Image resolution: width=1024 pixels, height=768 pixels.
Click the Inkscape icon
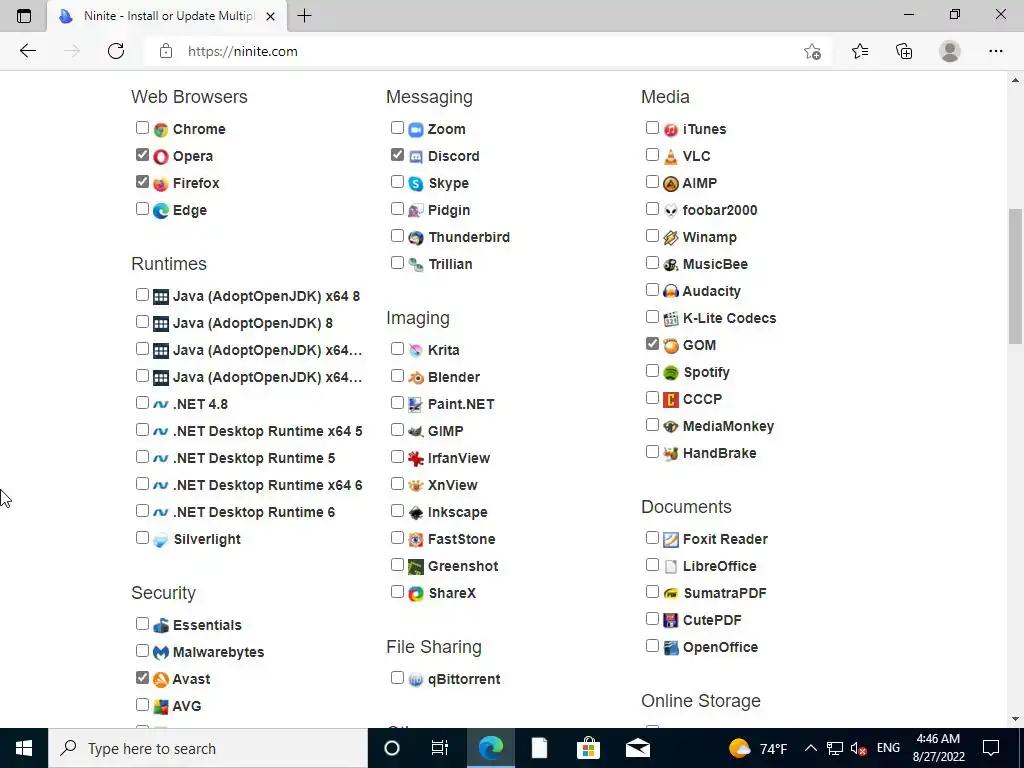point(416,513)
